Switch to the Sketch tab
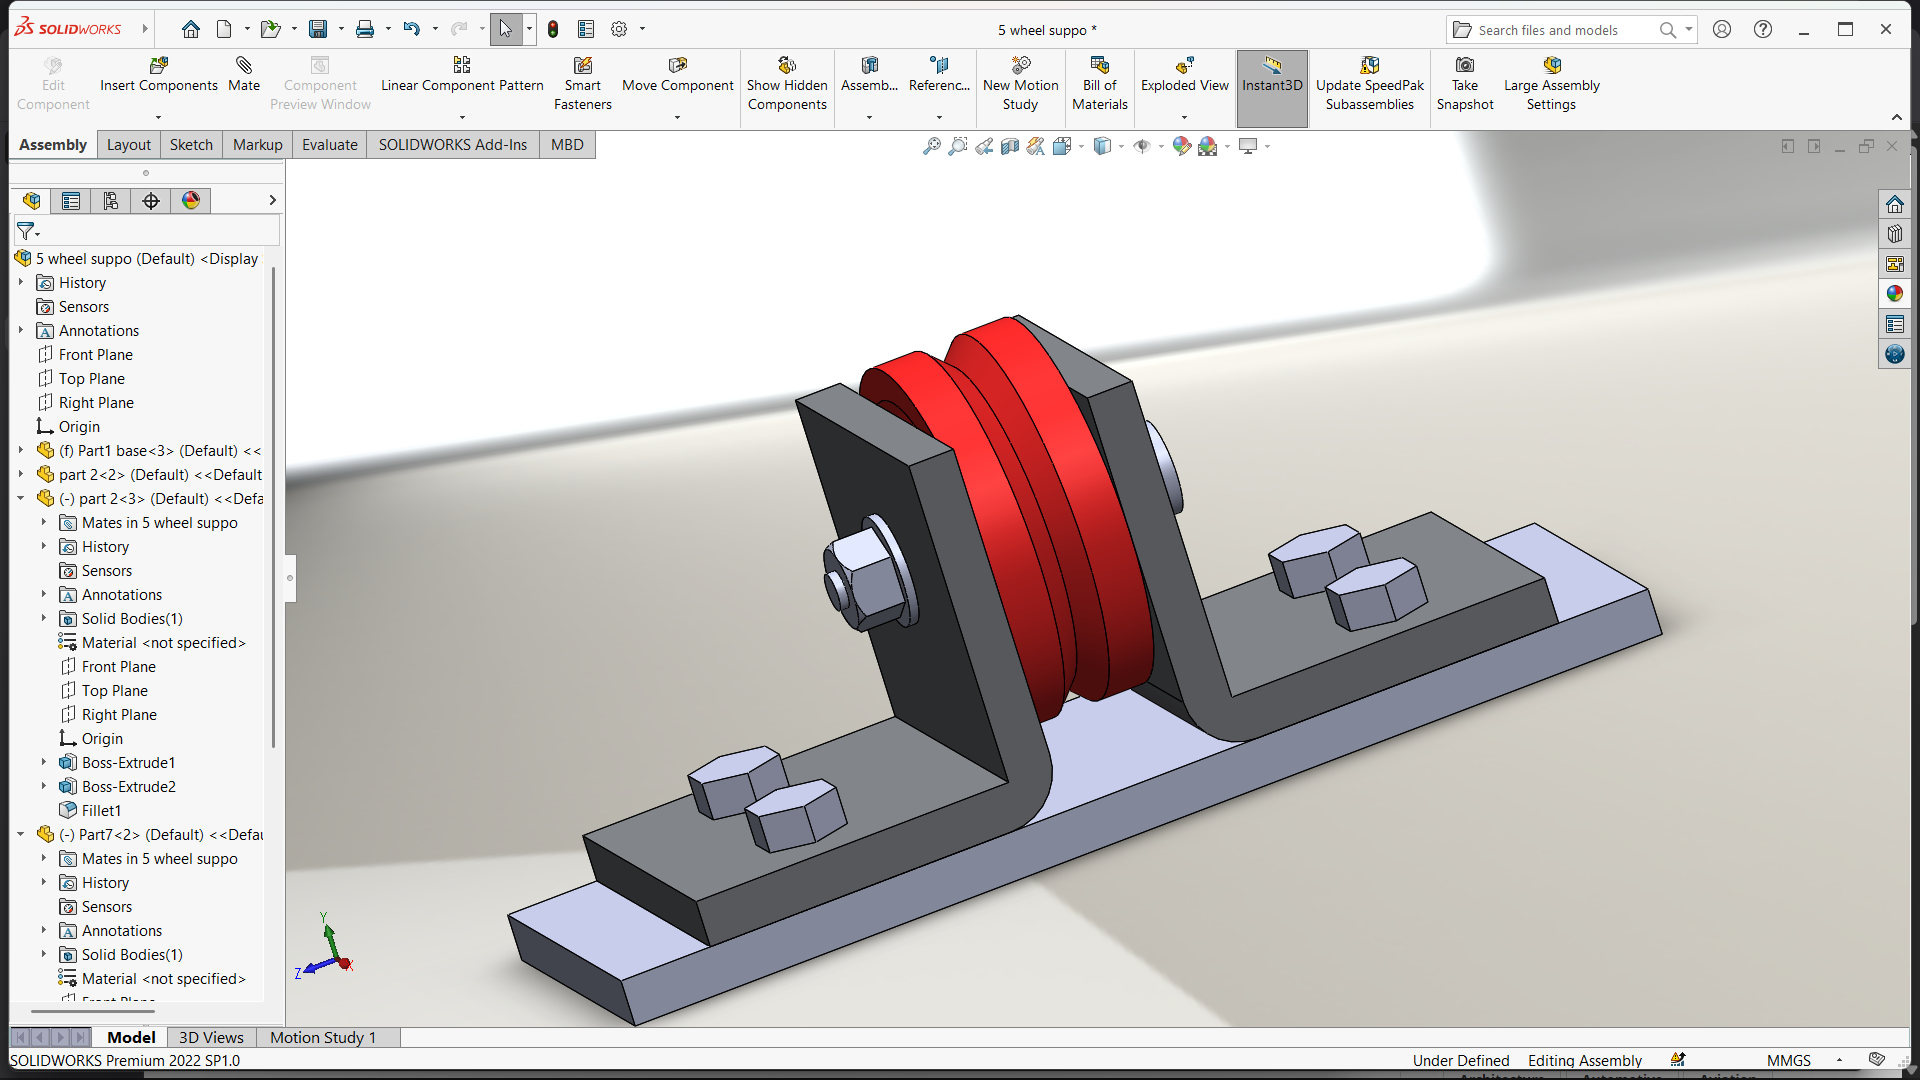Screen dimensions: 1920x1080 point(191,145)
